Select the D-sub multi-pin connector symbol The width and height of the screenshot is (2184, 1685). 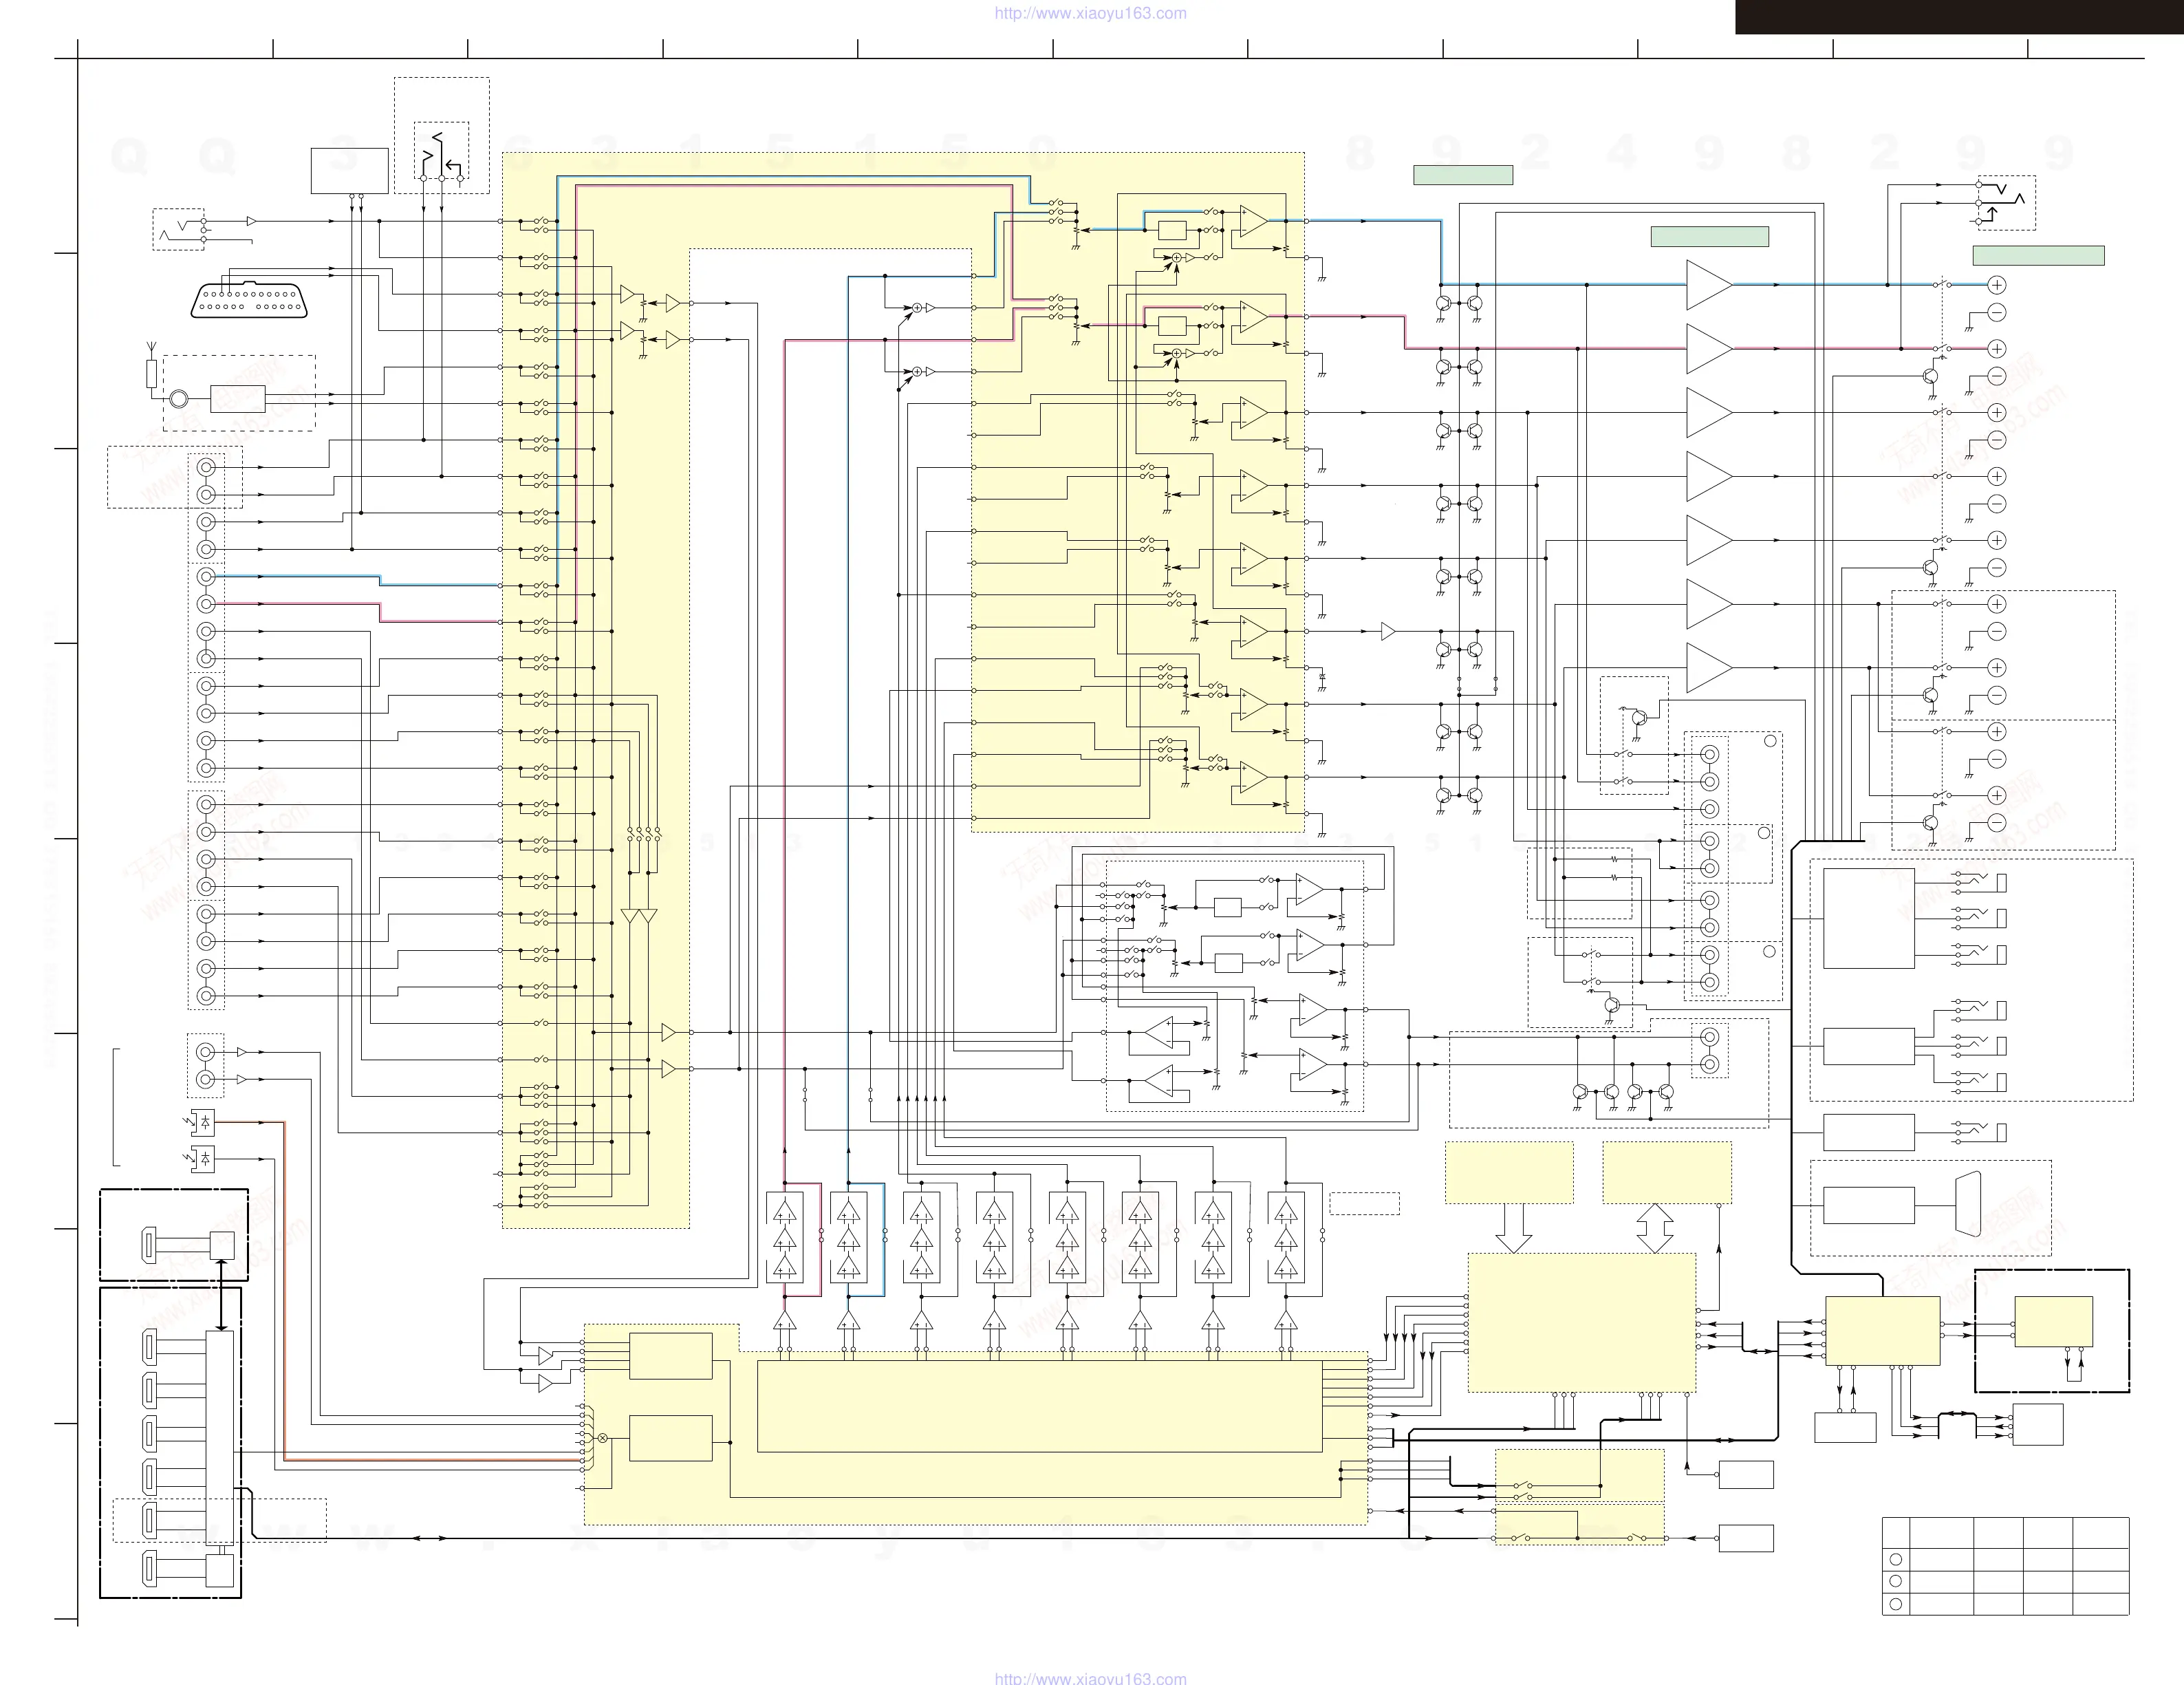(249, 301)
